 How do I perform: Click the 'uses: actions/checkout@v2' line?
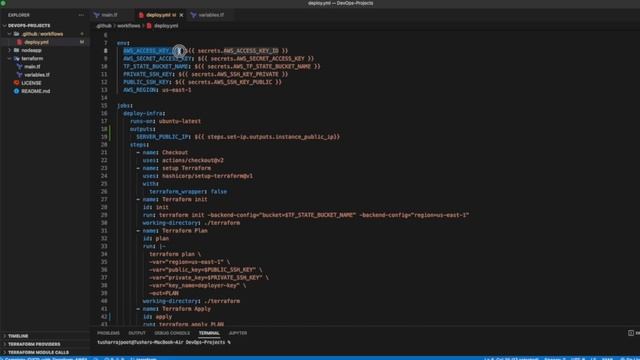(183, 160)
